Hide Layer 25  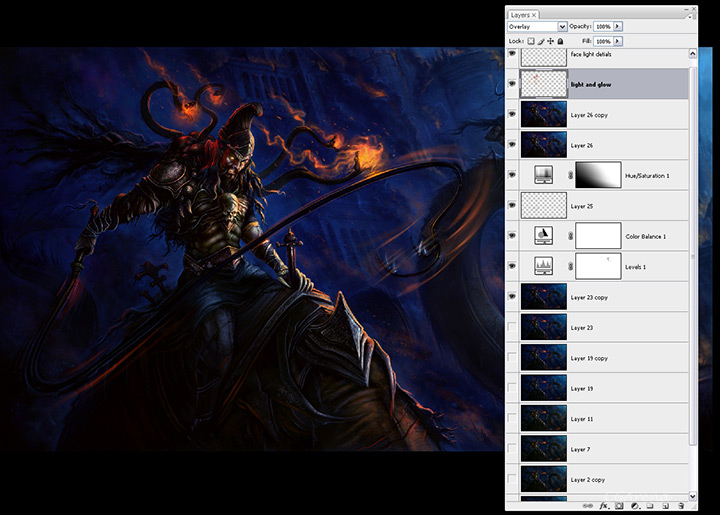click(x=512, y=205)
